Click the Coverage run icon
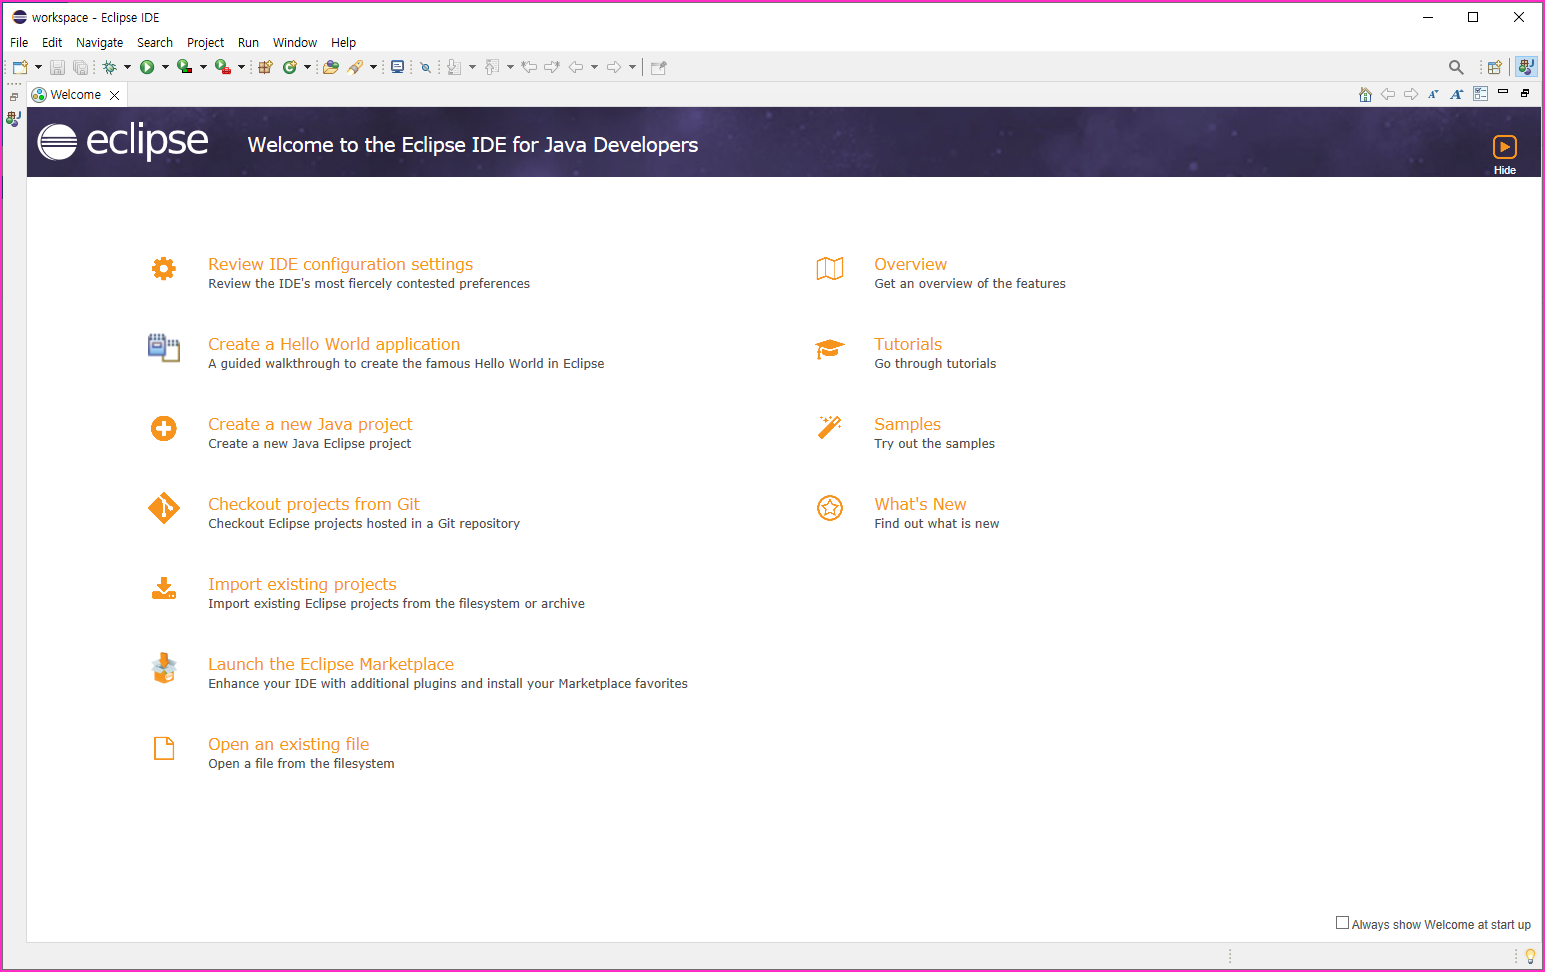 pos(184,67)
